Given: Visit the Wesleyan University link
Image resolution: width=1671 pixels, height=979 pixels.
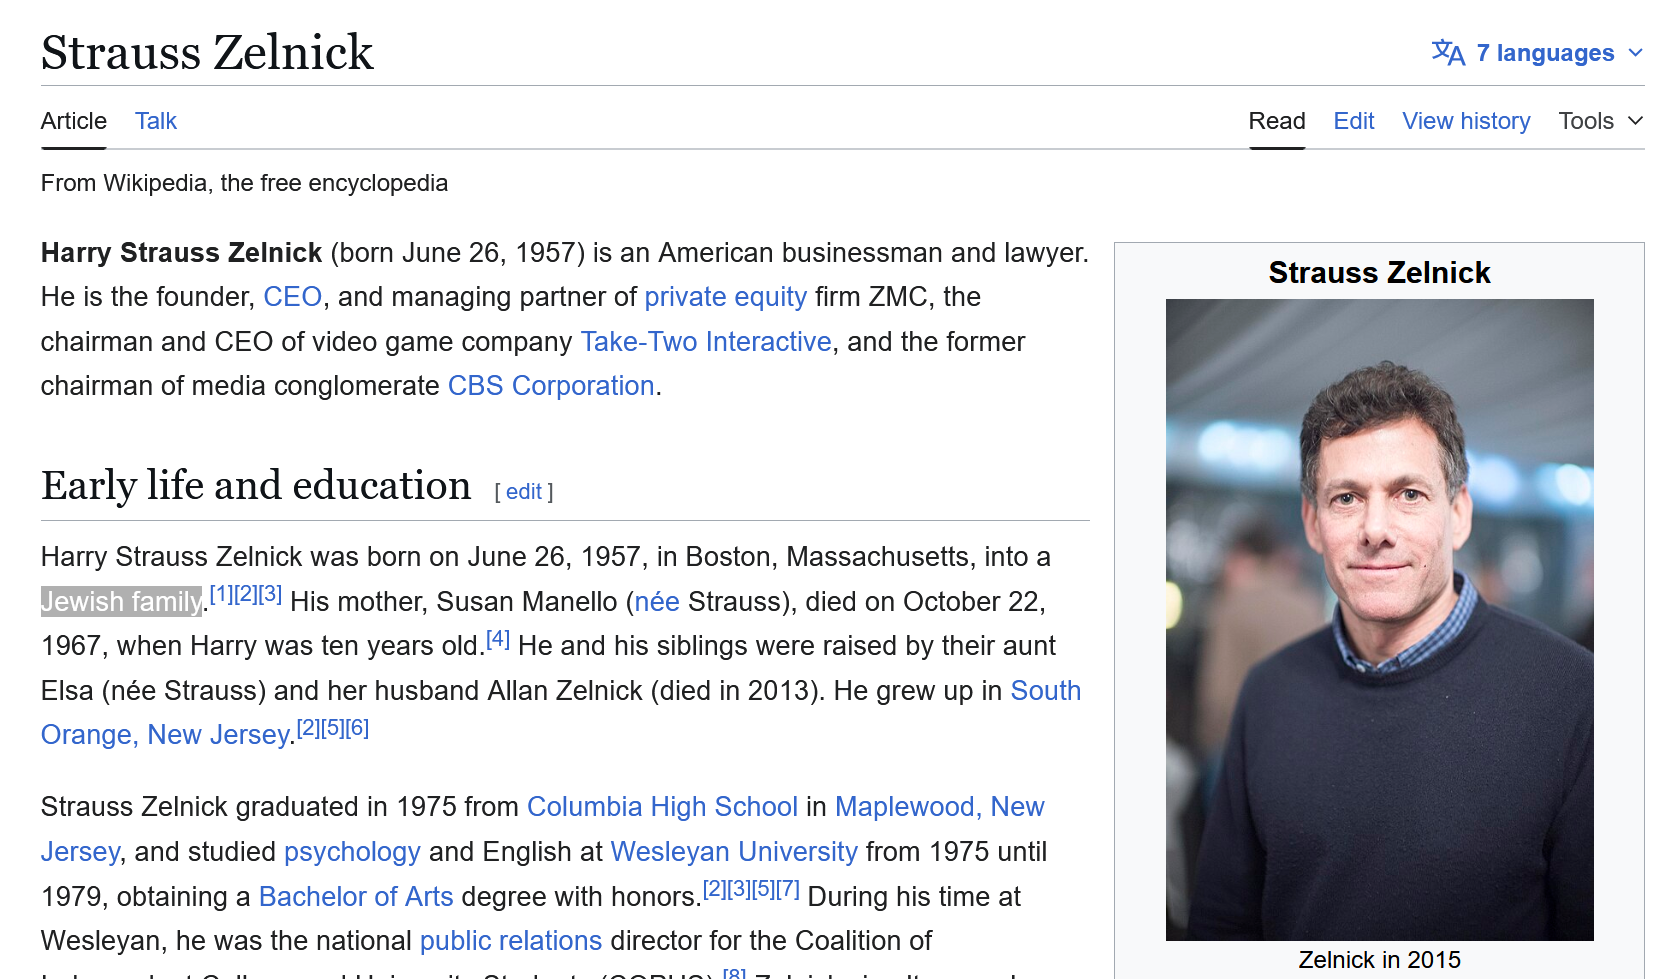Looking at the screenshot, I should tap(734, 852).
